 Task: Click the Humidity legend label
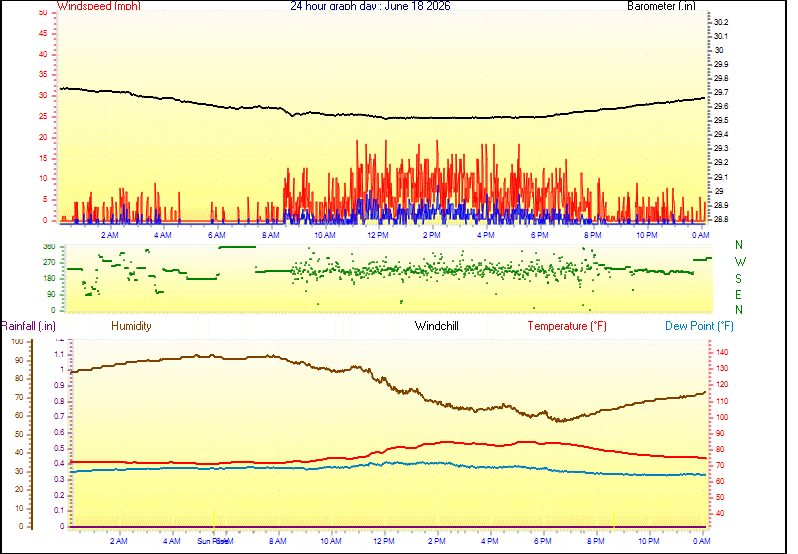coord(131,326)
